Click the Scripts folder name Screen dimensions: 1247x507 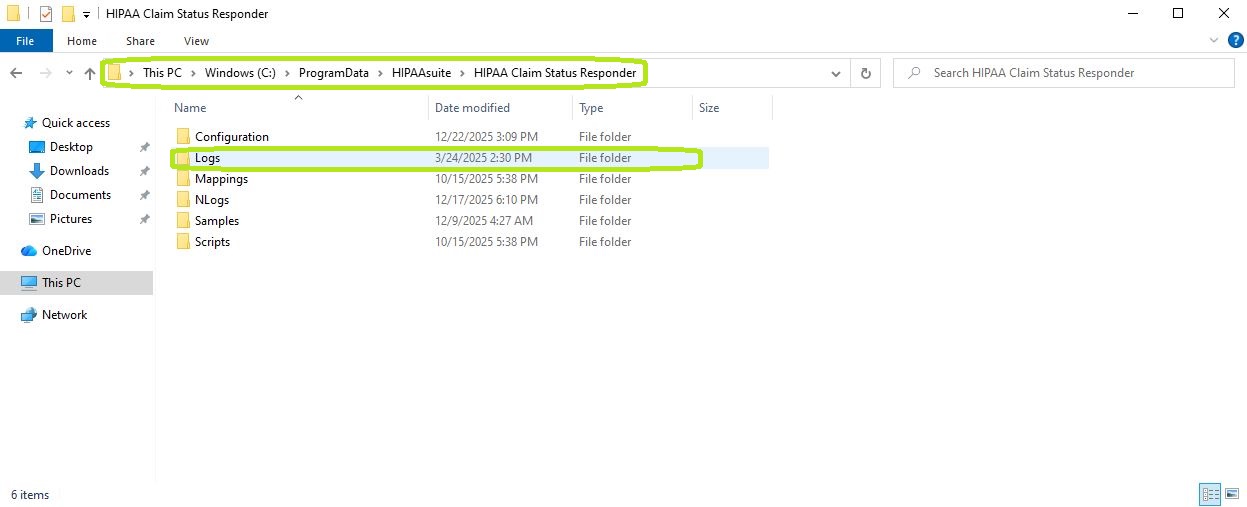(212, 242)
